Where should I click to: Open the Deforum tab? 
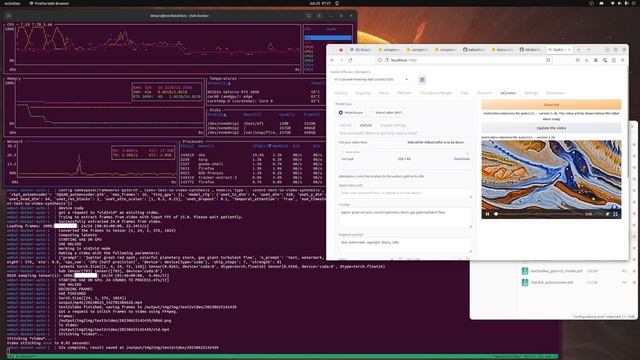tap(484, 93)
